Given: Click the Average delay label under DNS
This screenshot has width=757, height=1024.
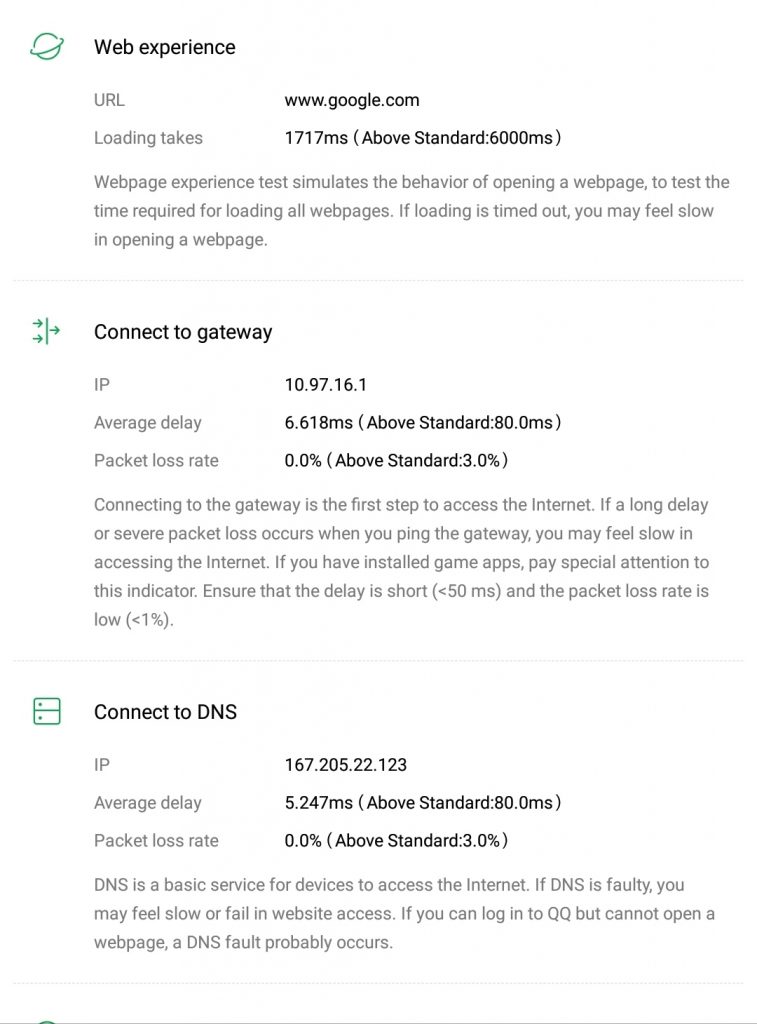Looking at the screenshot, I should pyautogui.click(x=147, y=803).
